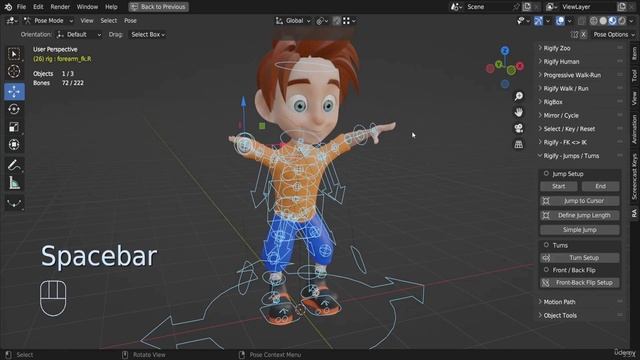Activate the Transform tool
640x360 pixels.
pyautogui.click(x=14, y=144)
